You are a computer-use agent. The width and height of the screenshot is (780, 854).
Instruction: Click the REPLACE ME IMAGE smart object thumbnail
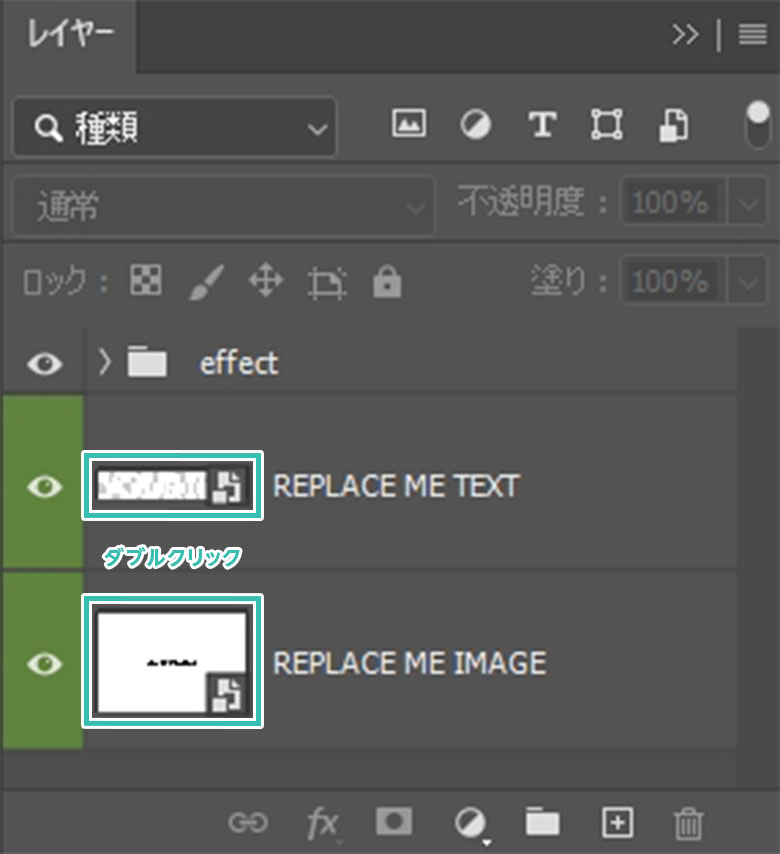172,661
